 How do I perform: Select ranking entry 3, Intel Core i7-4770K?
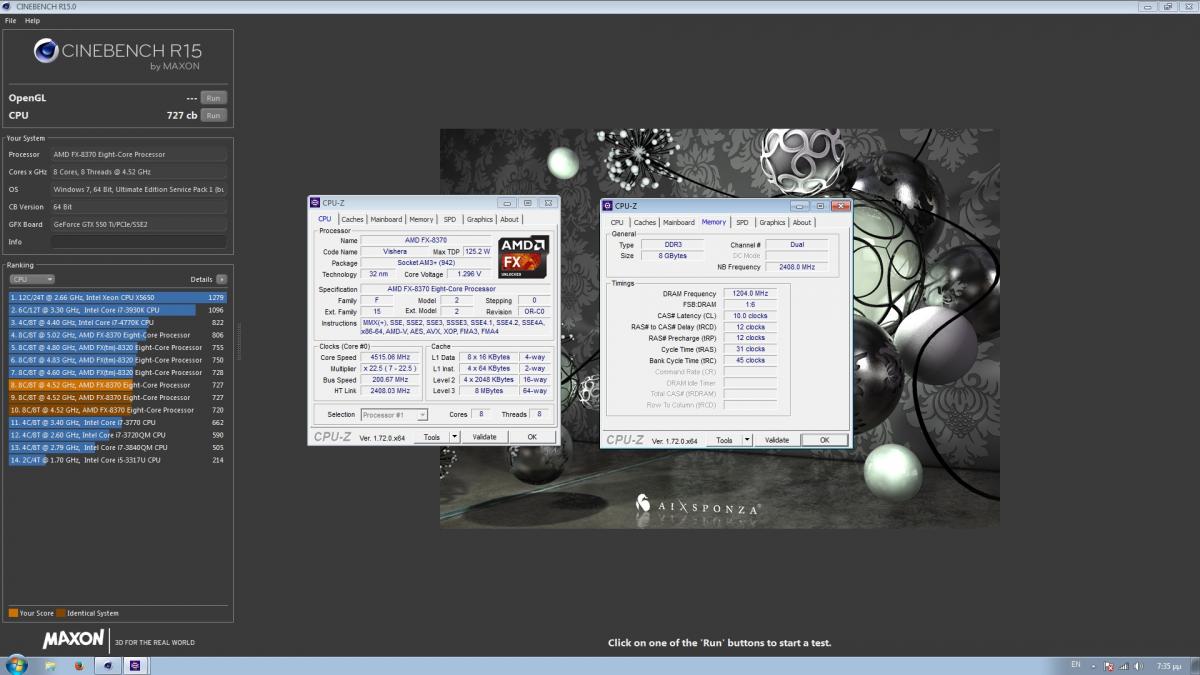118,322
